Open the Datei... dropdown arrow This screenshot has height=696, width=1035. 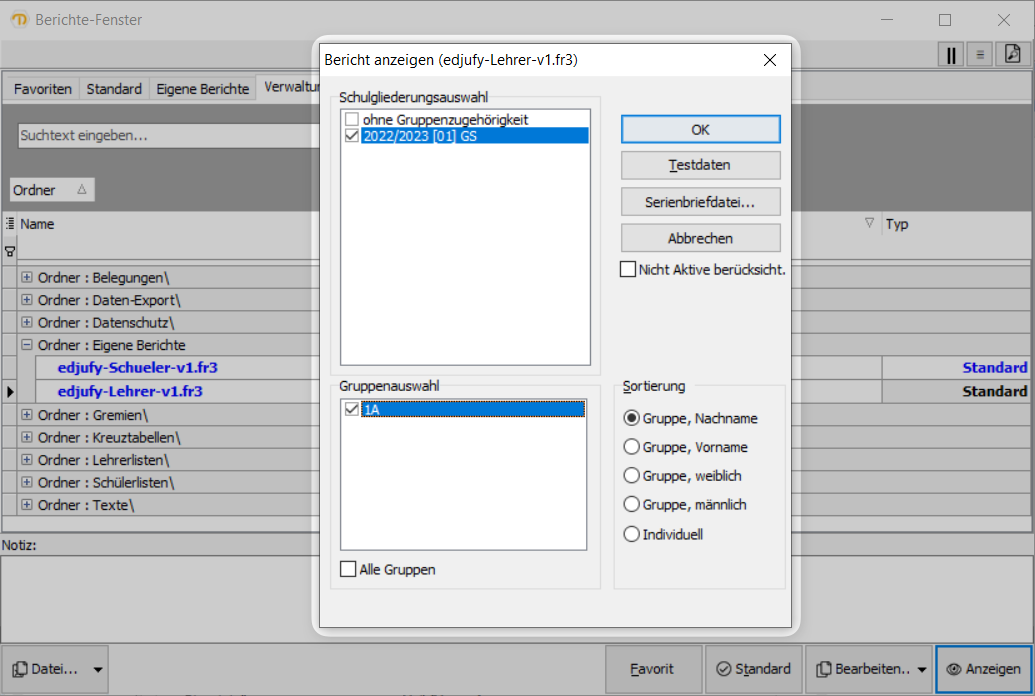pos(97,670)
